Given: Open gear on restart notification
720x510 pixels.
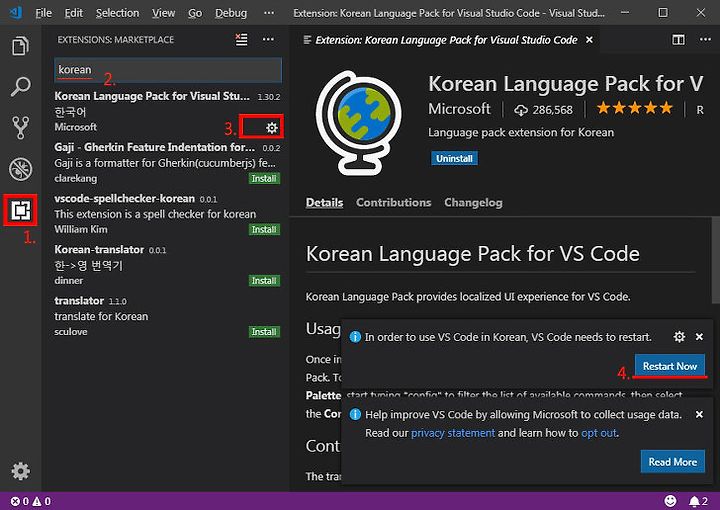Looking at the screenshot, I should click(x=679, y=337).
